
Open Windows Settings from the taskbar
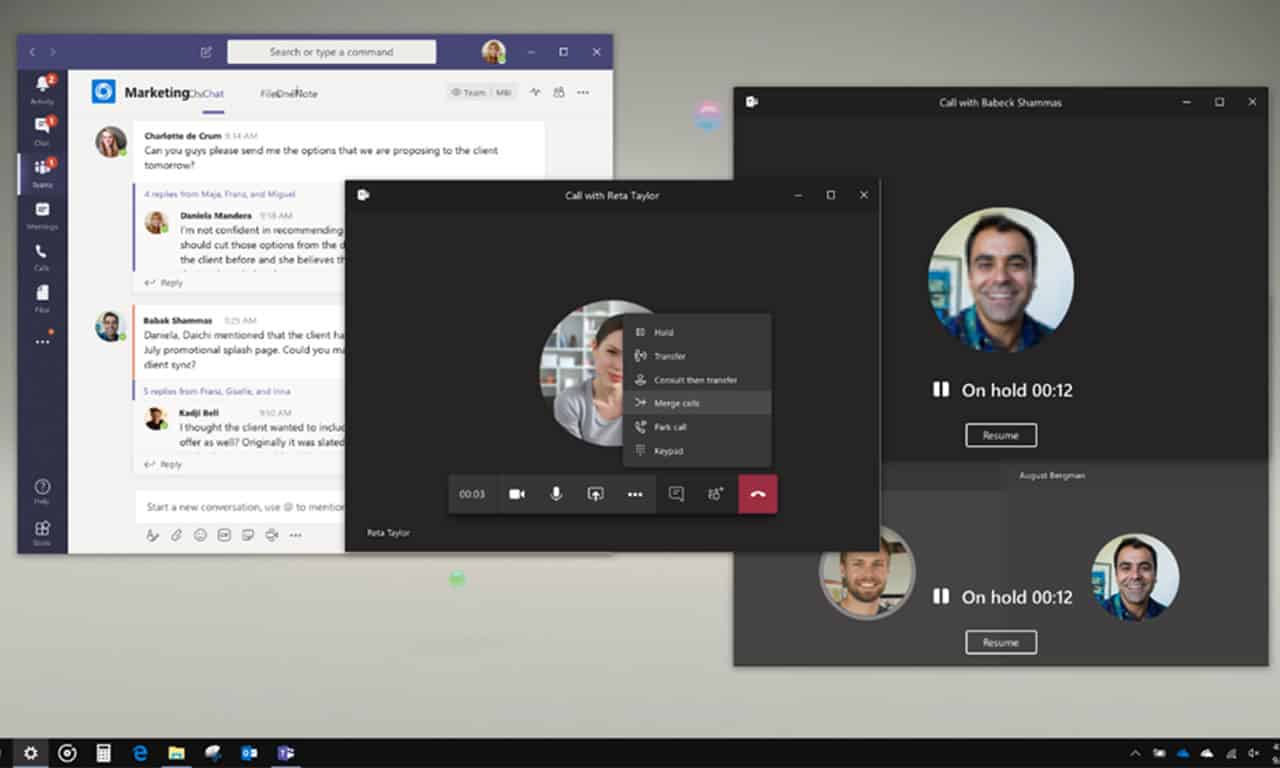(30, 753)
